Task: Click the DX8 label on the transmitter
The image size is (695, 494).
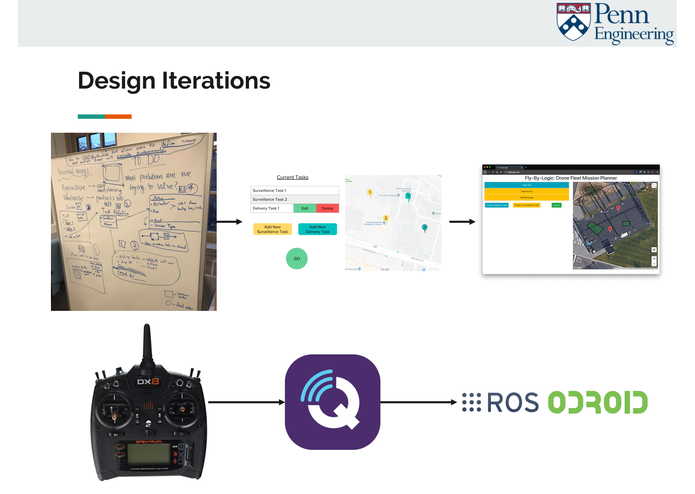Action: tap(148, 382)
